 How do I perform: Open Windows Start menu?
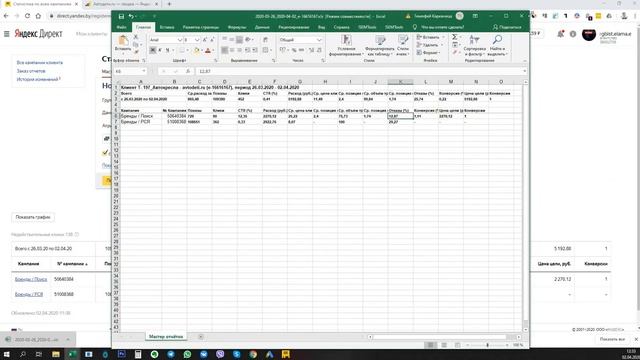(x=7, y=354)
